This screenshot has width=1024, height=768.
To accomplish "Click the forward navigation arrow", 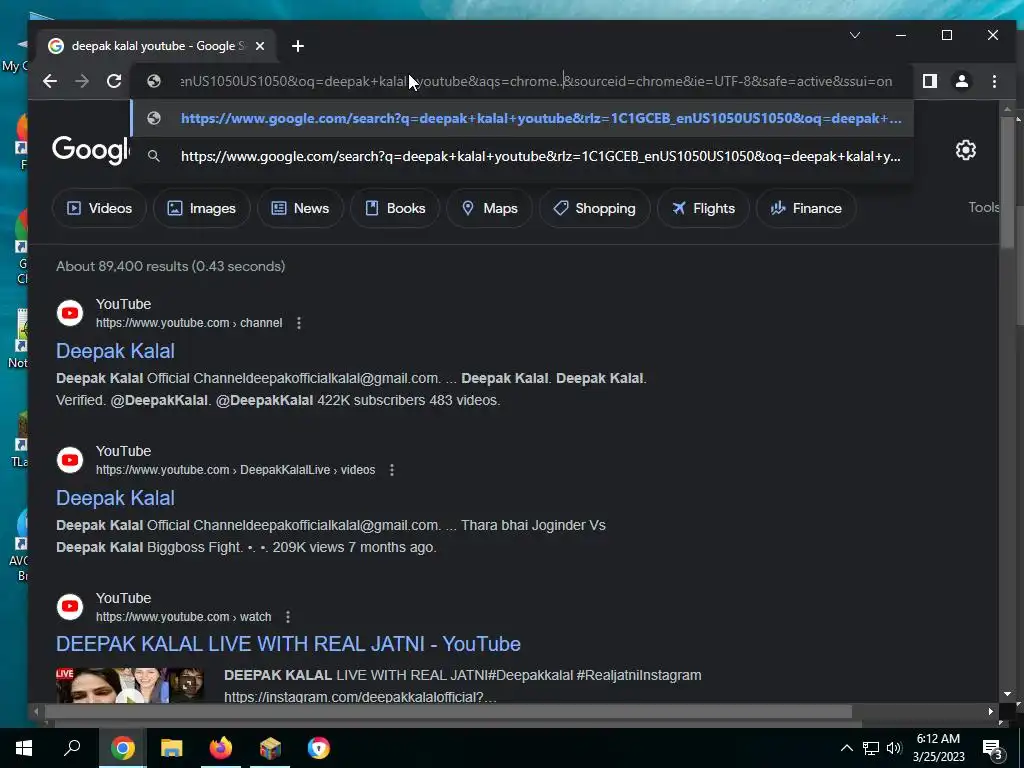I will point(82,81).
